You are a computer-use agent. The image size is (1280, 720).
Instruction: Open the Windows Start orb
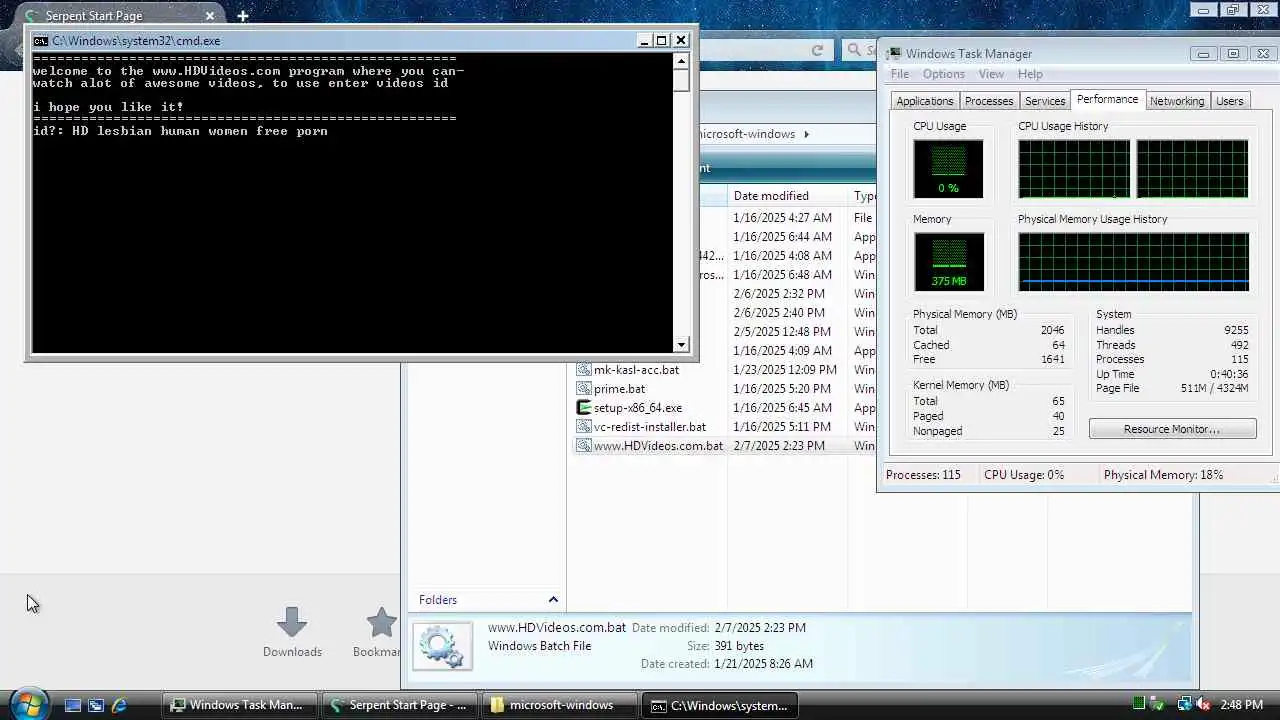pos(27,704)
